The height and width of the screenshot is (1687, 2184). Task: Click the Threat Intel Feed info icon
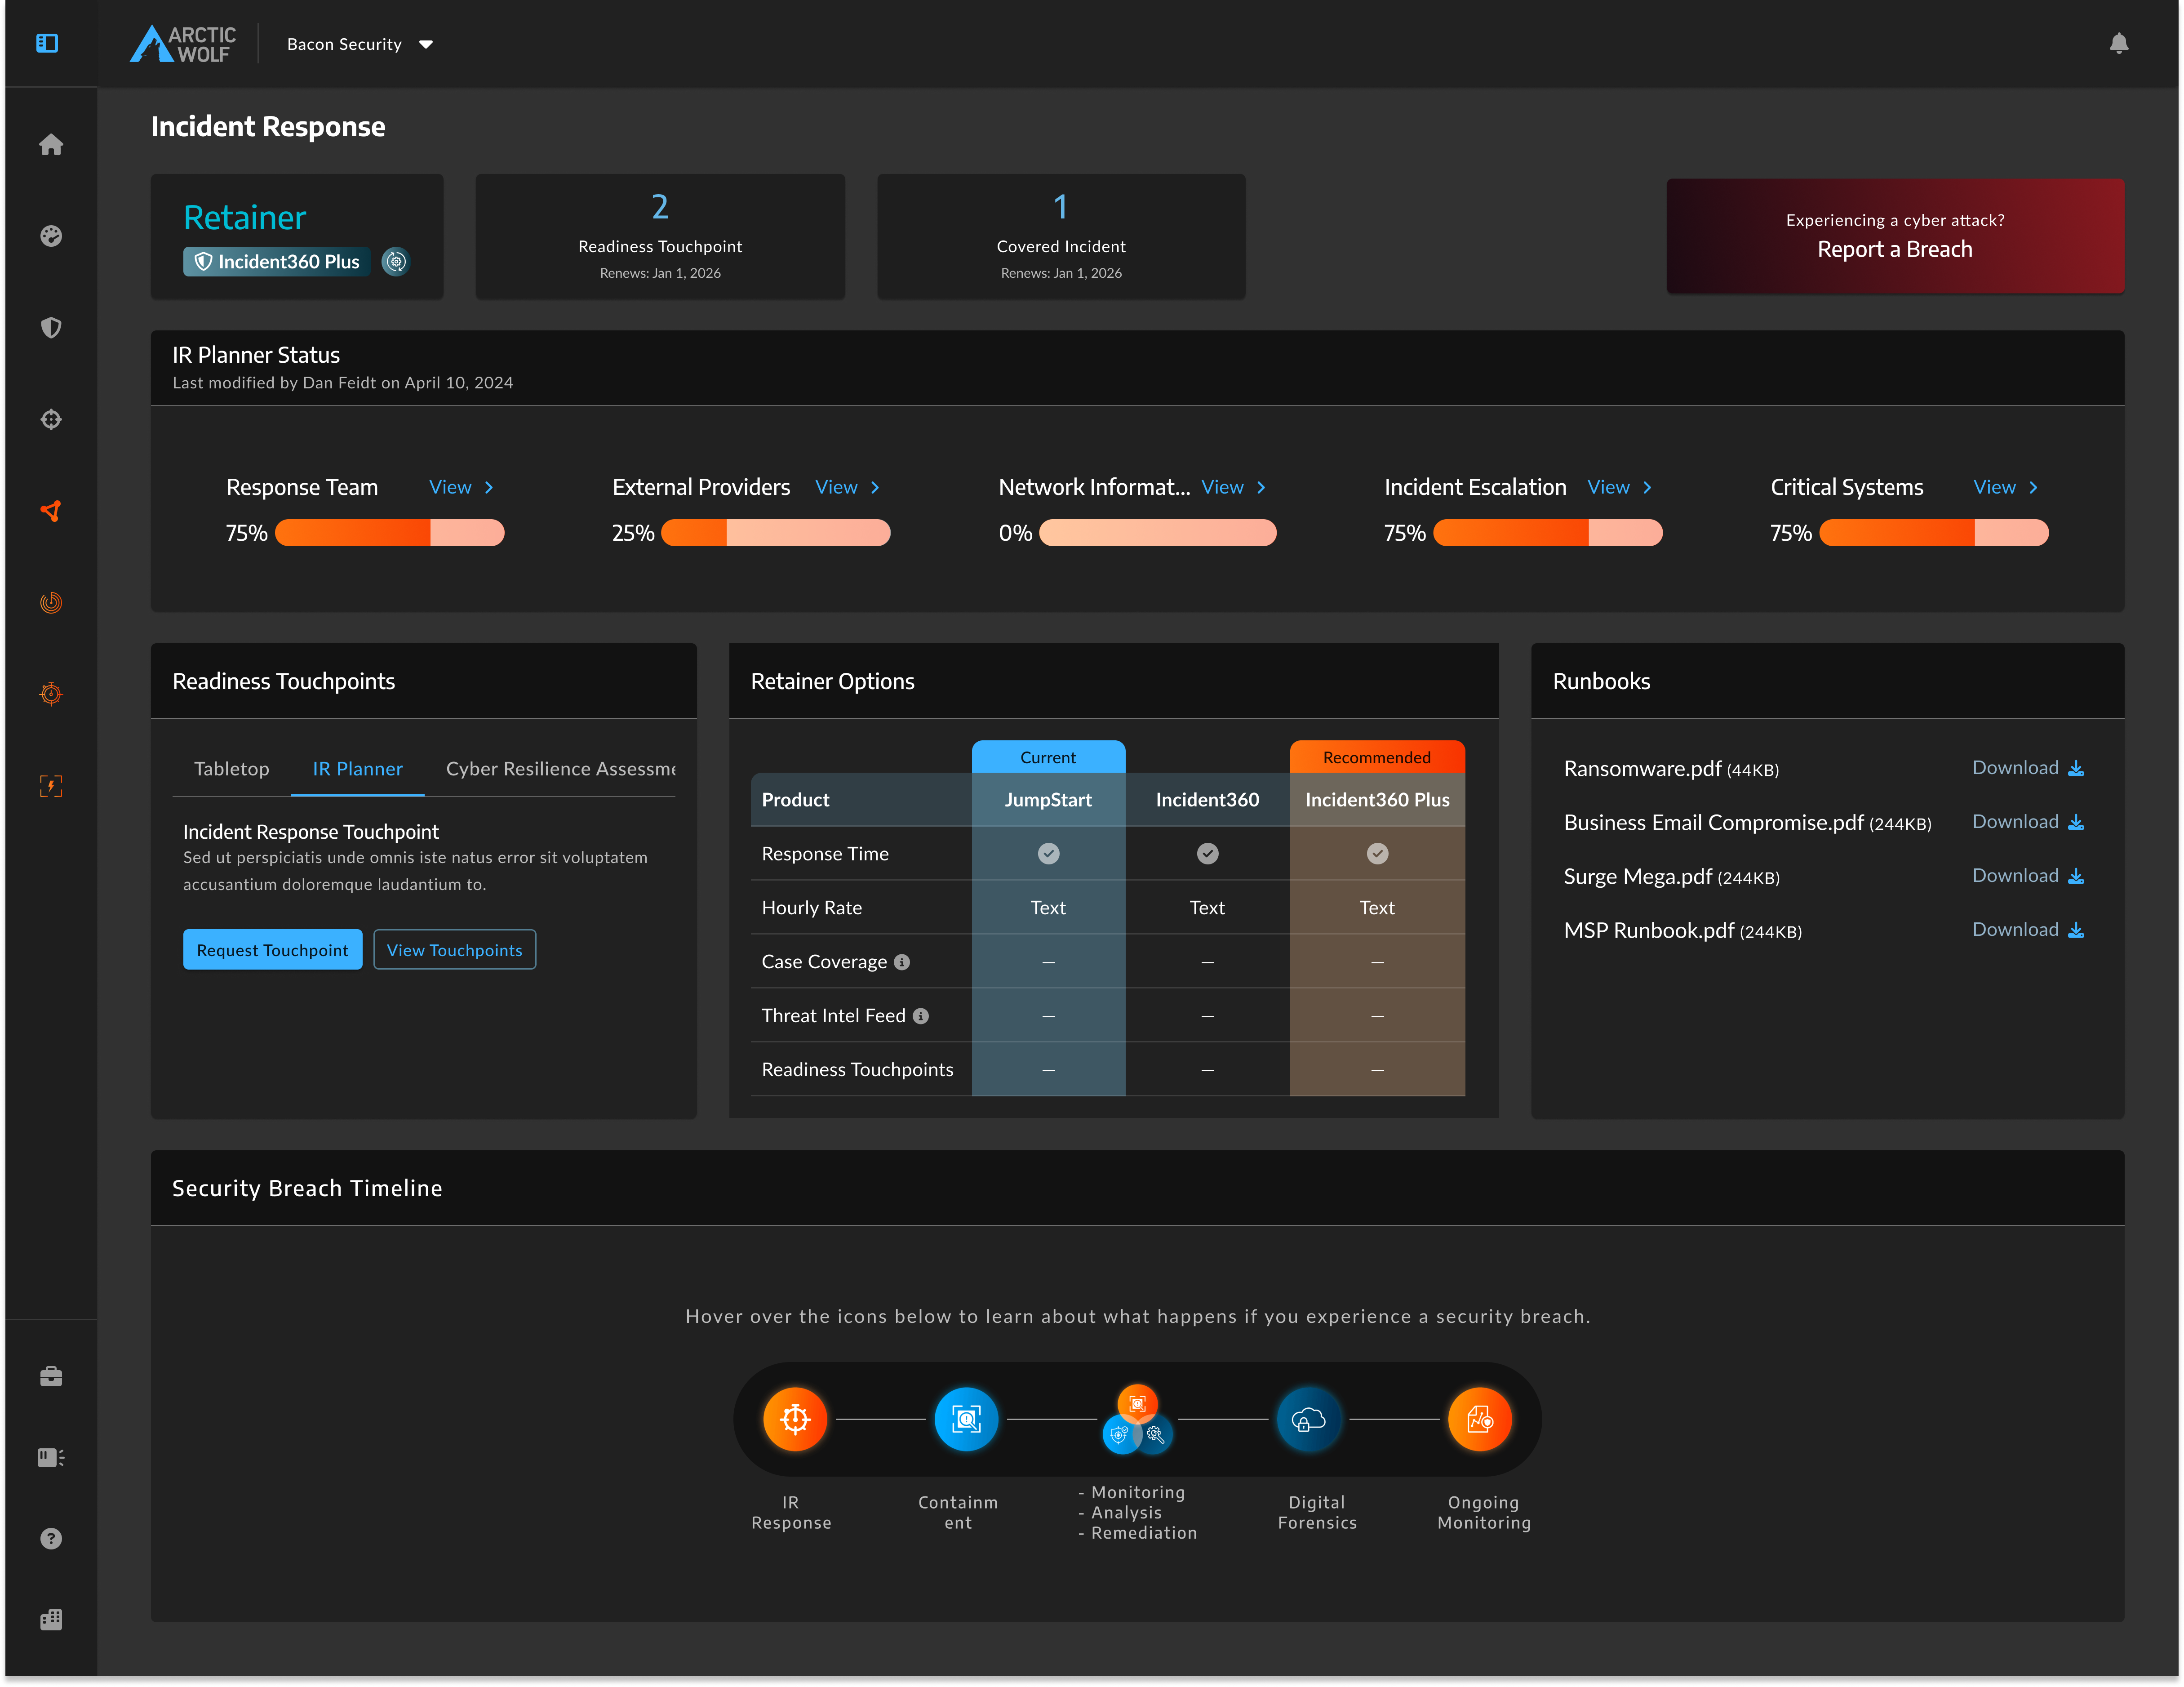click(921, 1016)
